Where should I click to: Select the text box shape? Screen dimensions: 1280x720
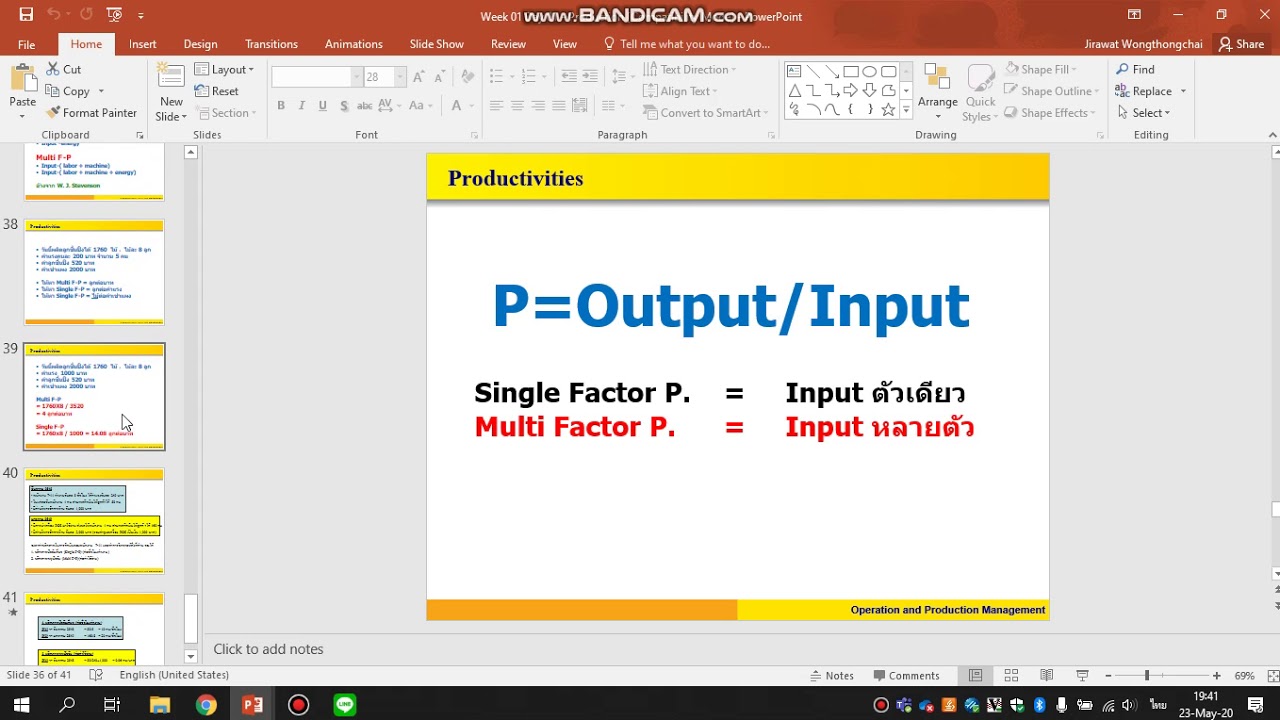coord(794,71)
